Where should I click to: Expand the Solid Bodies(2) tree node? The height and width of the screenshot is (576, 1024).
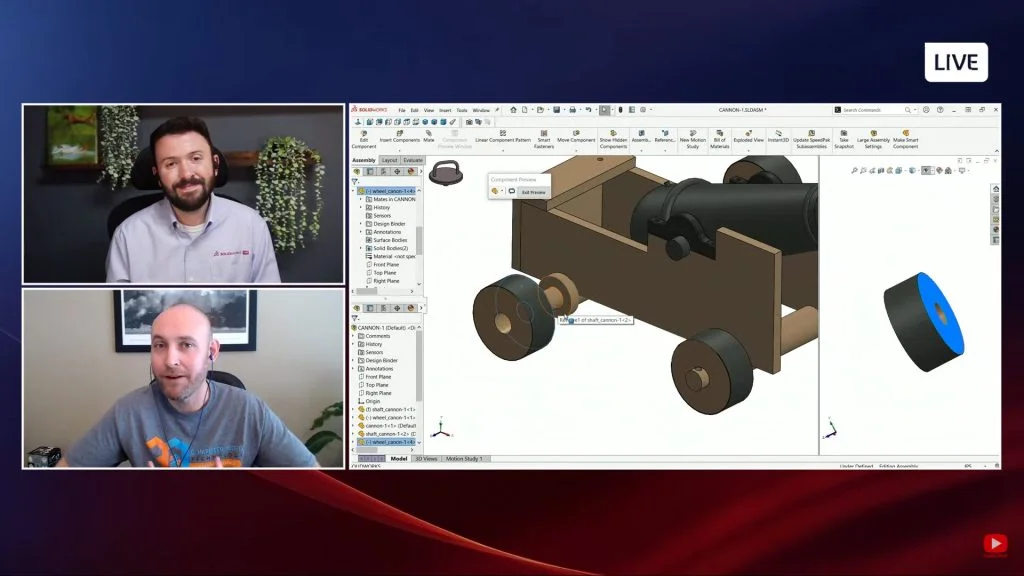[x=361, y=248]
